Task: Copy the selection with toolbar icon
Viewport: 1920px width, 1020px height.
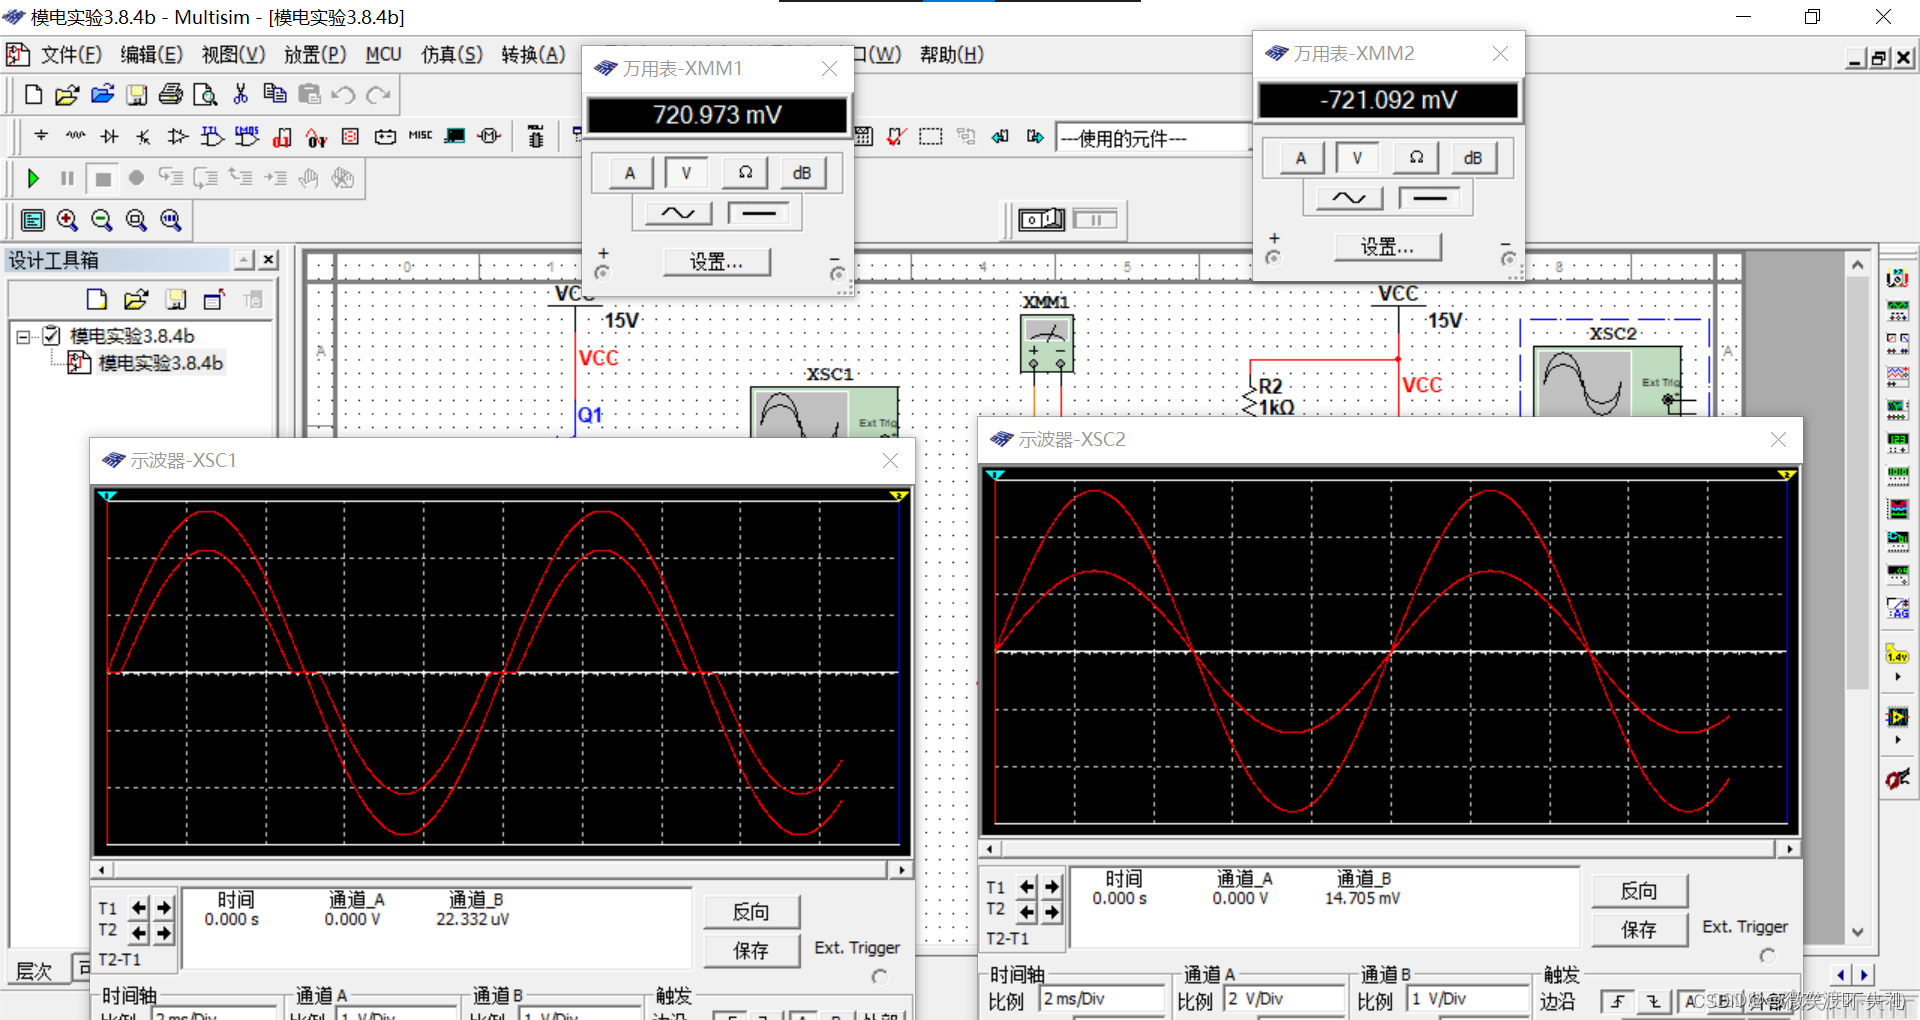Action: click(x=274, y=94)
